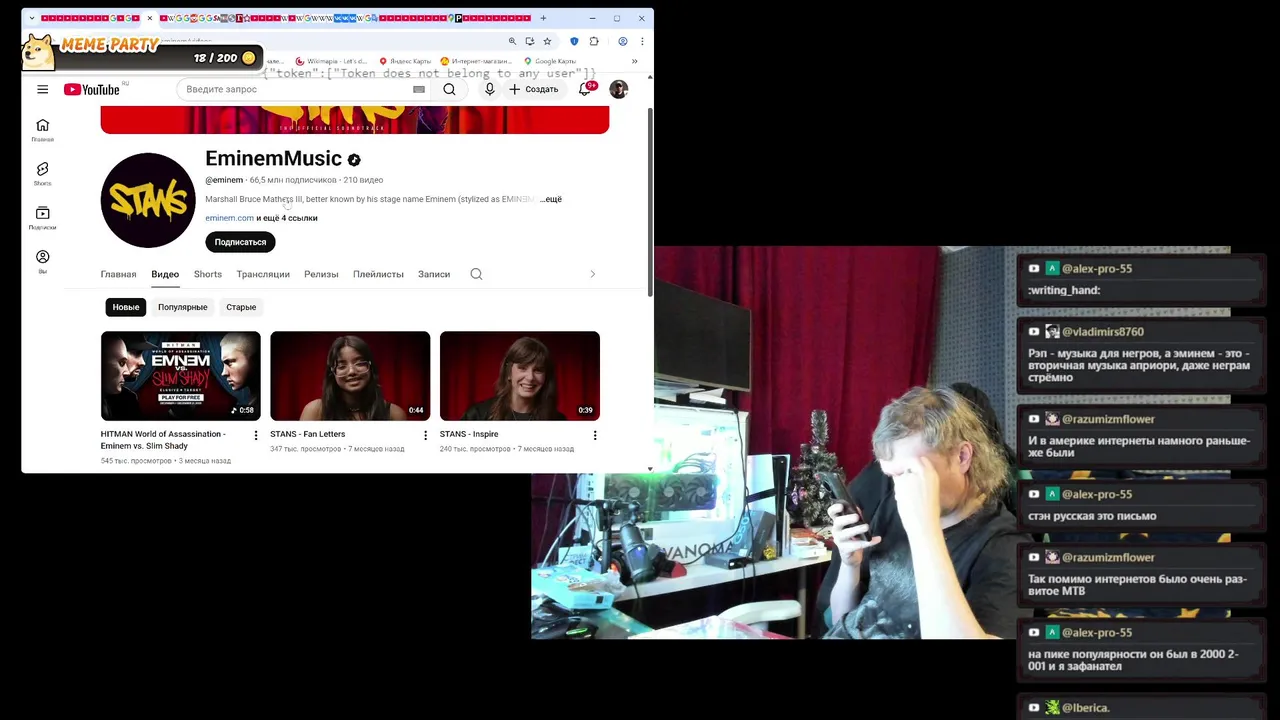Open the Extensions puzzle icon

pos(594,41)
